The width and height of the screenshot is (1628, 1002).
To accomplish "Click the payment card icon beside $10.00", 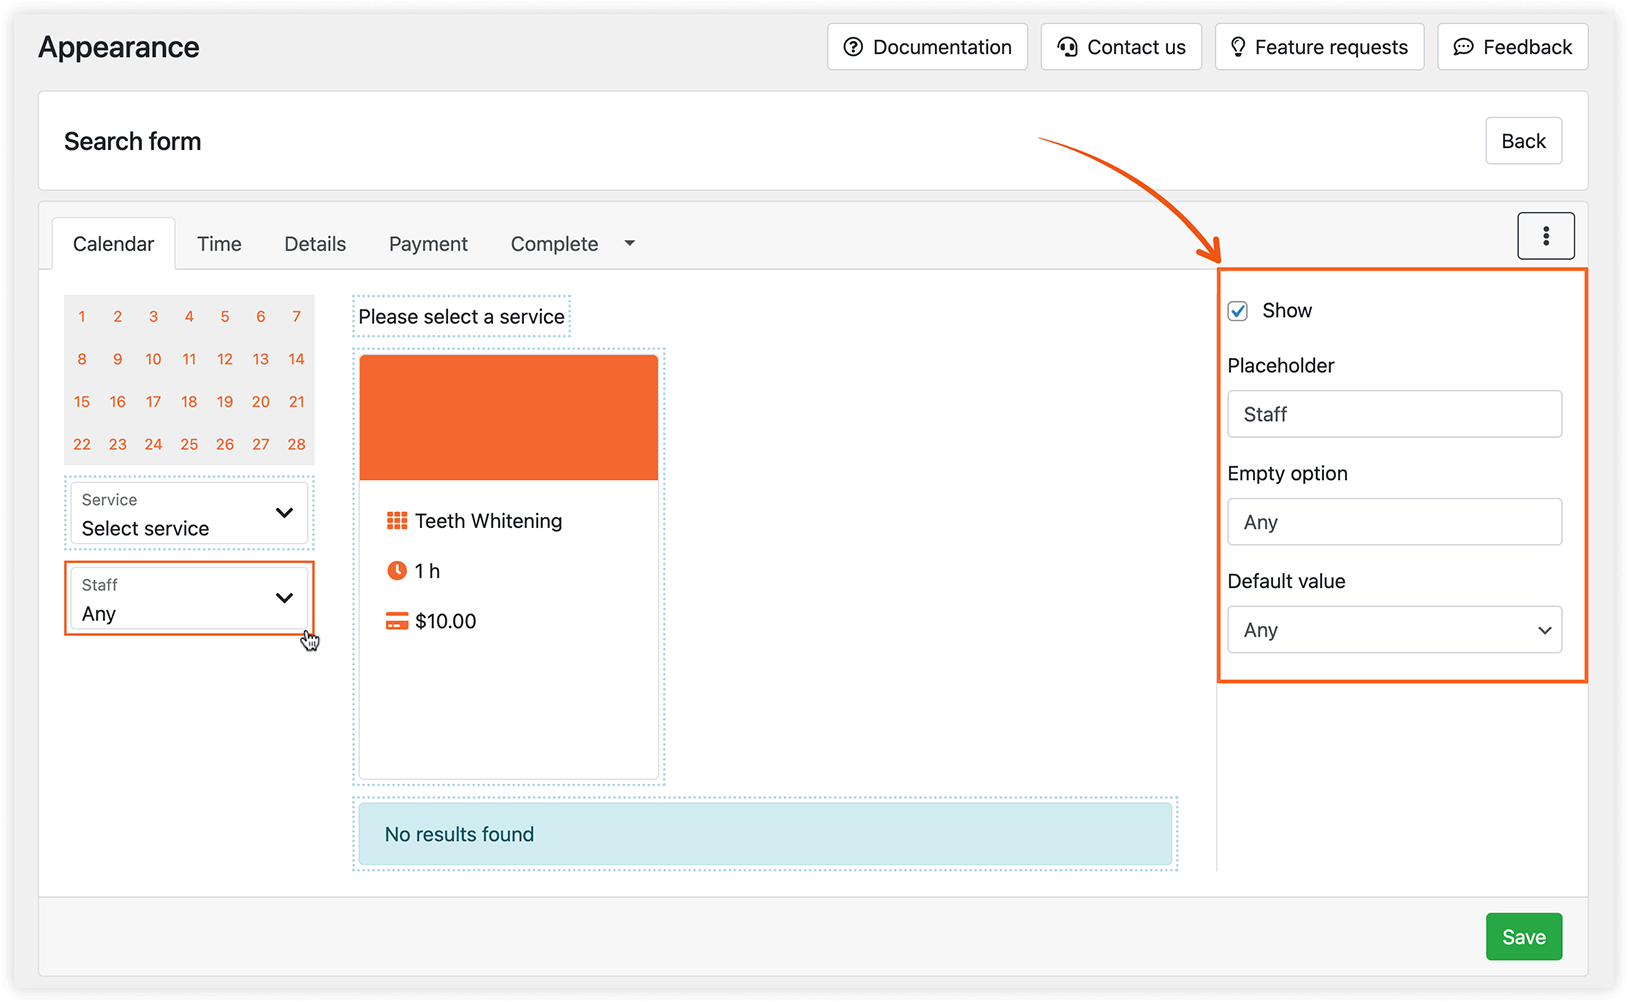I will tap(396, 620).
